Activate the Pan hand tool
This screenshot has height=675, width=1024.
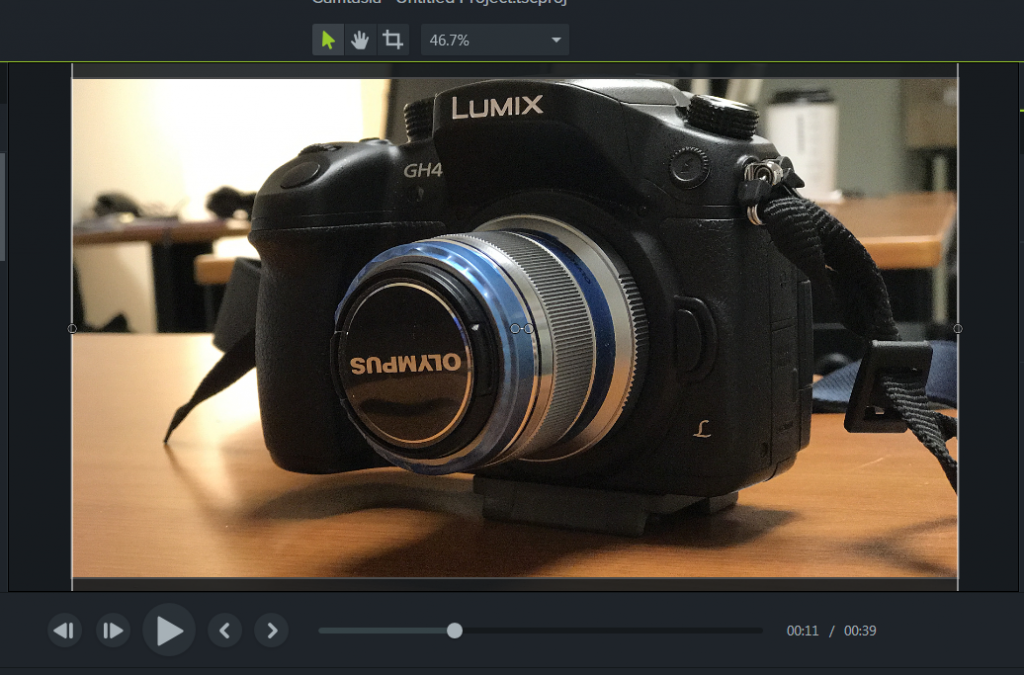(360, 40)
